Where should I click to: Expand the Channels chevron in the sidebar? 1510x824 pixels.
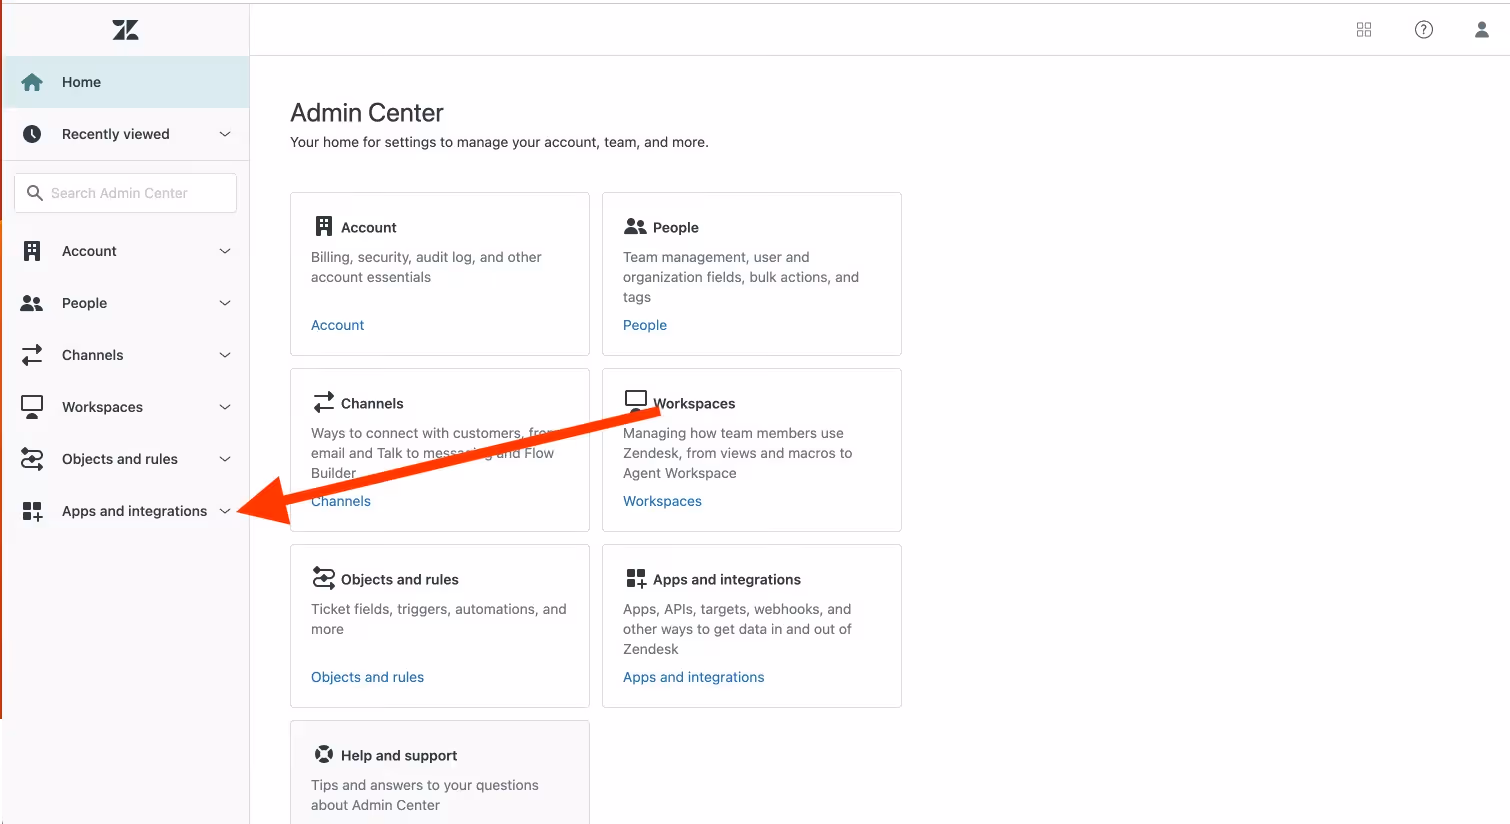click(225, 355)
